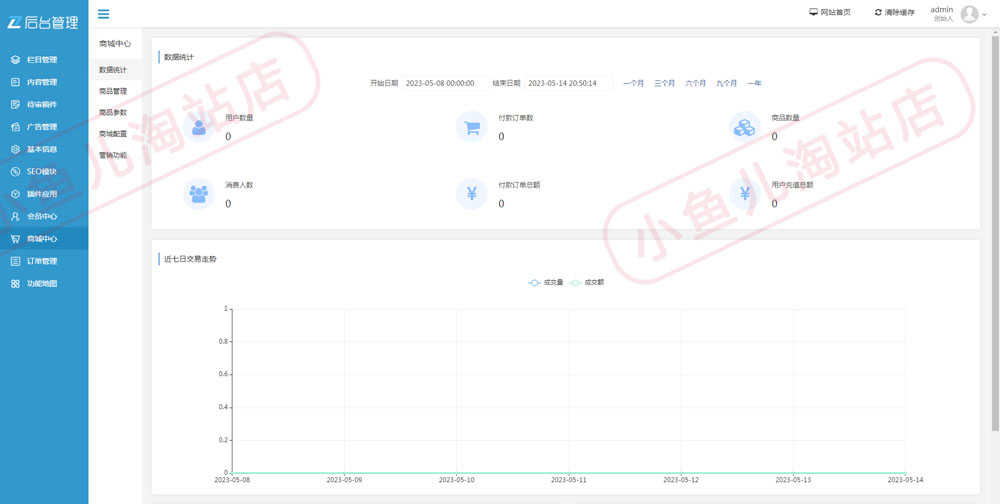The image size is (1000, 504).
Task: Toggle the 成交量 series in the chart legend
Action: click(x=546, y=283)
